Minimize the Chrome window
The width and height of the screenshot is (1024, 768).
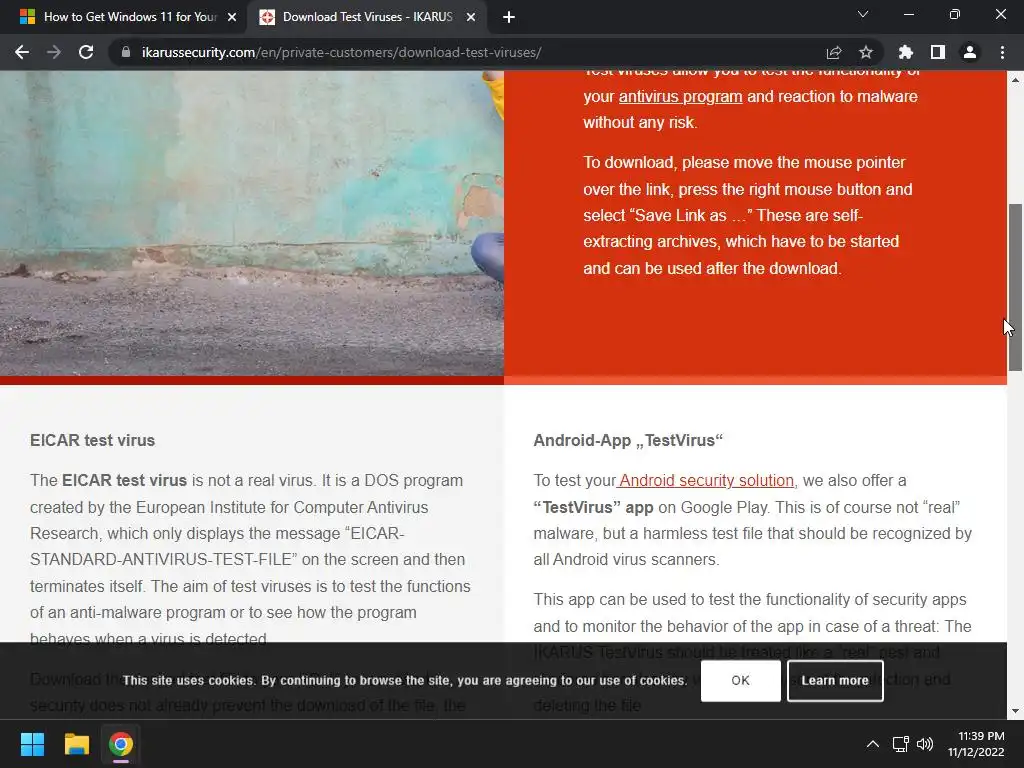click(x=908, y=14)
